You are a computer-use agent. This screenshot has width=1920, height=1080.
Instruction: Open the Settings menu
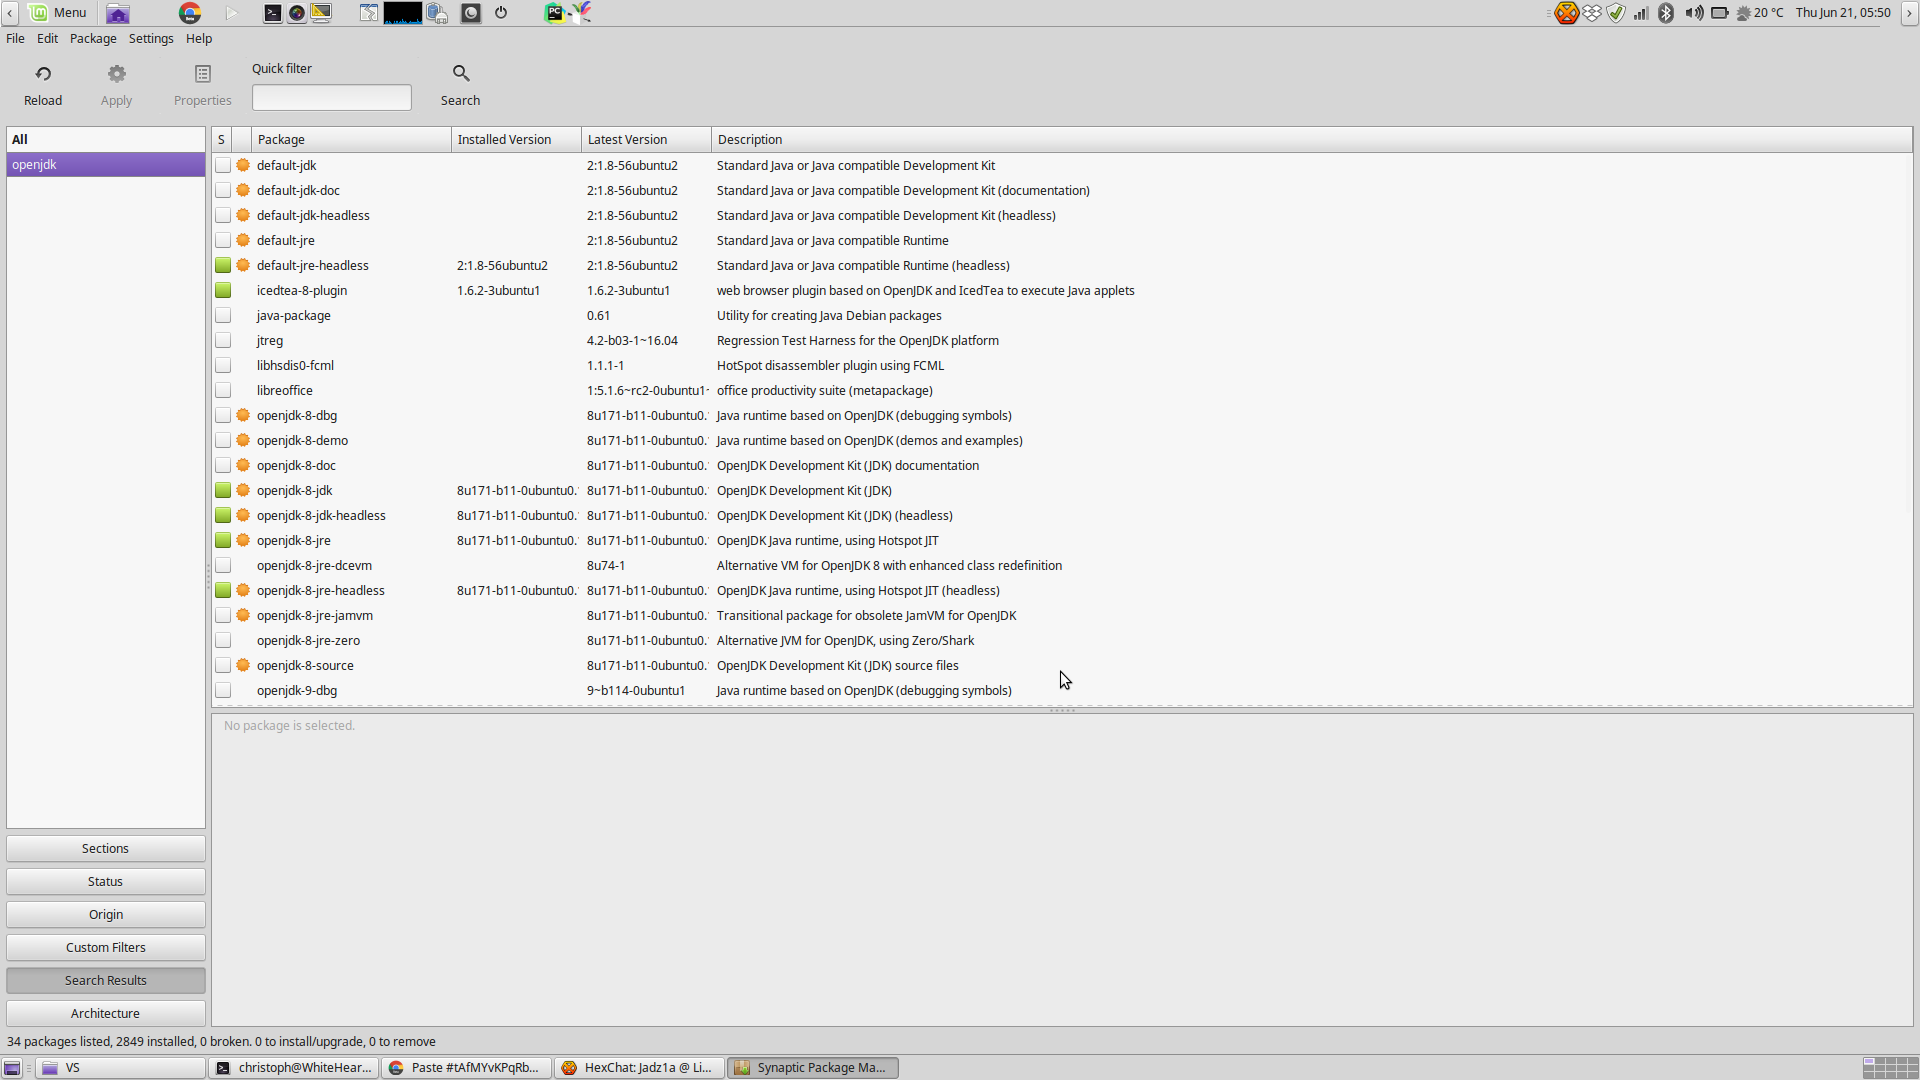pos(151,38)
